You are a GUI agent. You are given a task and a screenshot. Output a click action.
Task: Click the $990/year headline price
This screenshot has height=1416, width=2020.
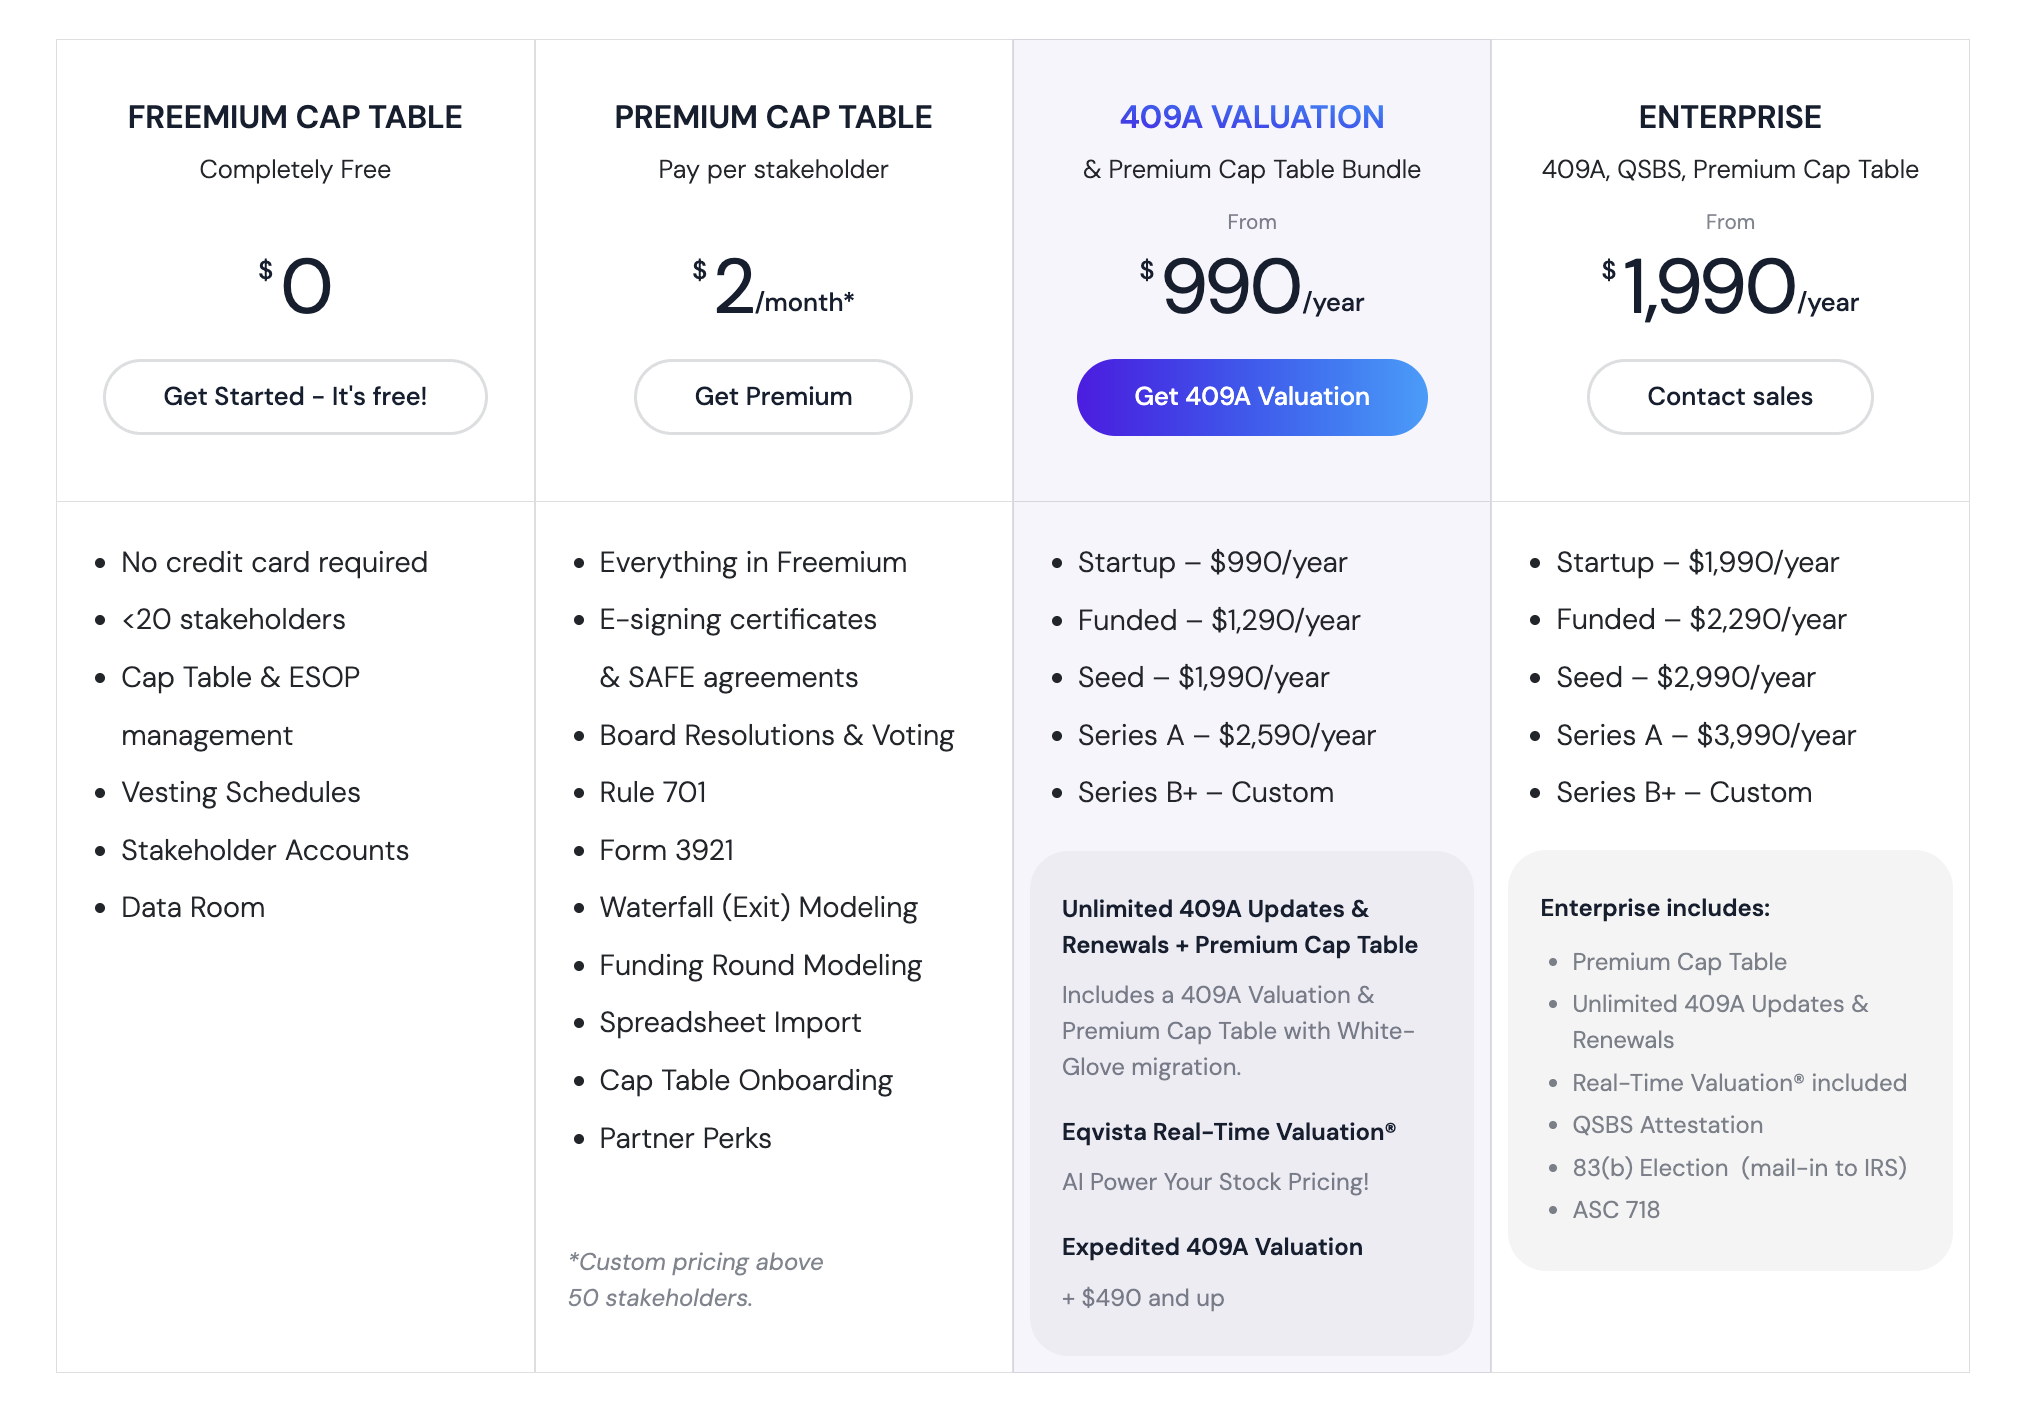(x=1251, y=288)
